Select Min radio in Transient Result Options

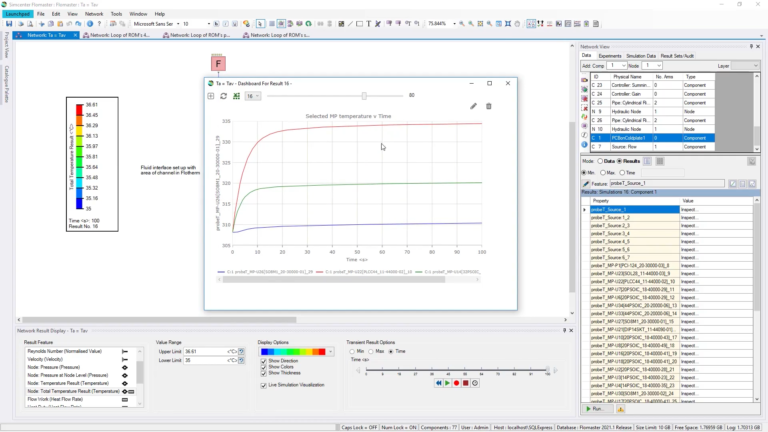click(352, 352)
